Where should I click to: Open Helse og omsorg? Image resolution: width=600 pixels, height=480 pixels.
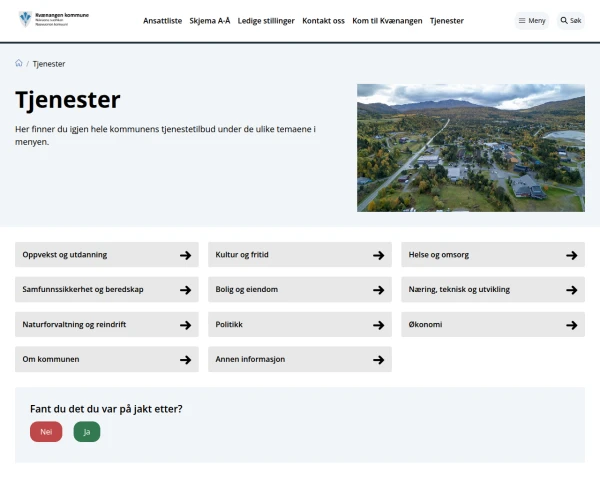(493, 255)
